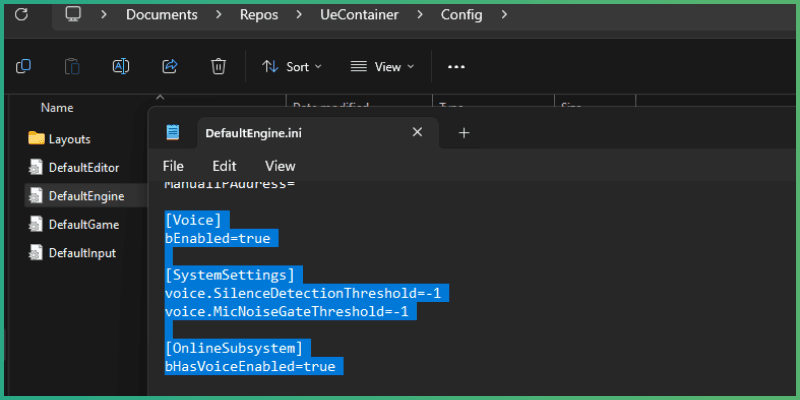Select the DefaultInput file name

click(x=82, y=254)
